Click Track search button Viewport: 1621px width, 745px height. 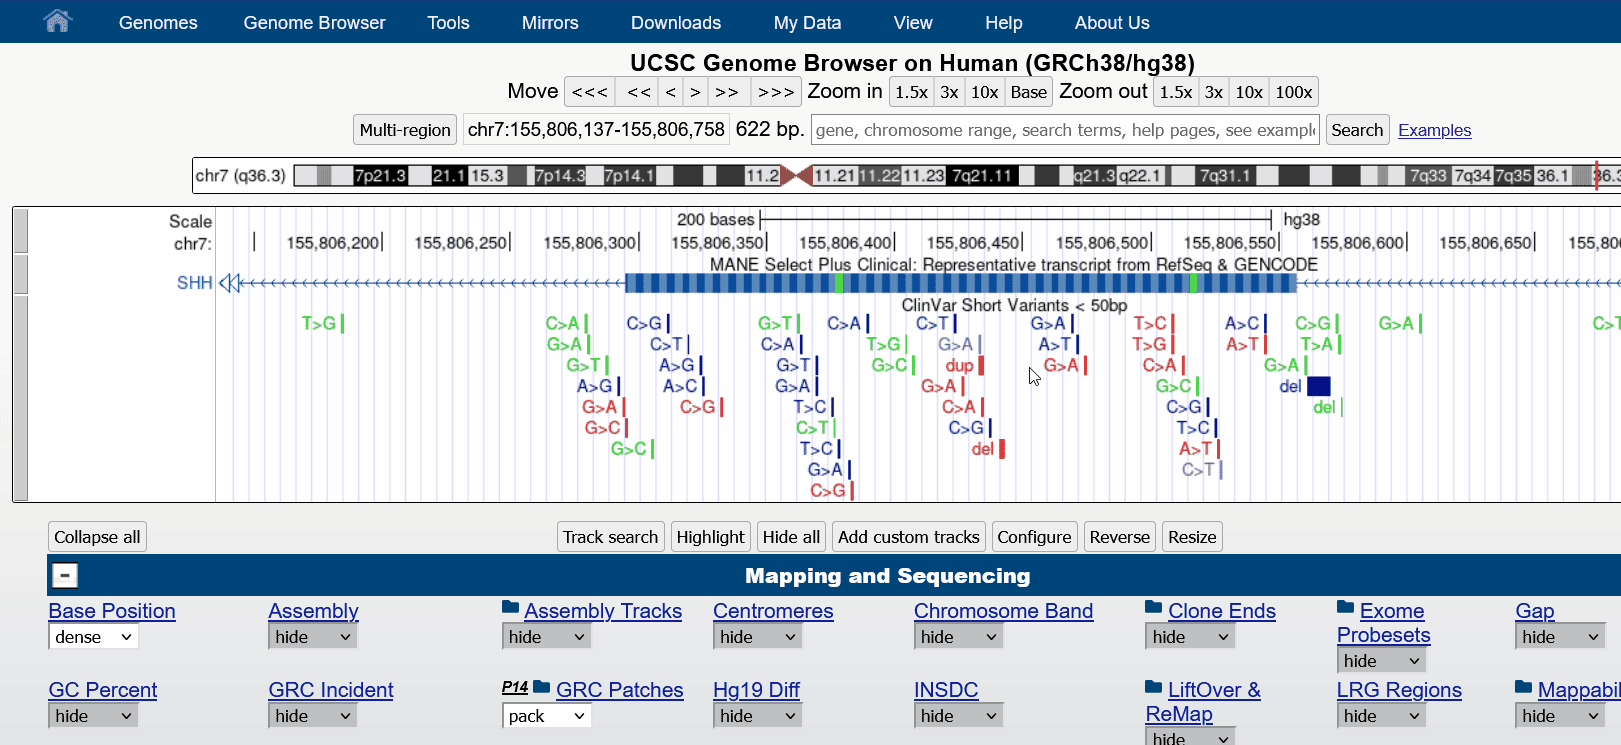(610, 537)
